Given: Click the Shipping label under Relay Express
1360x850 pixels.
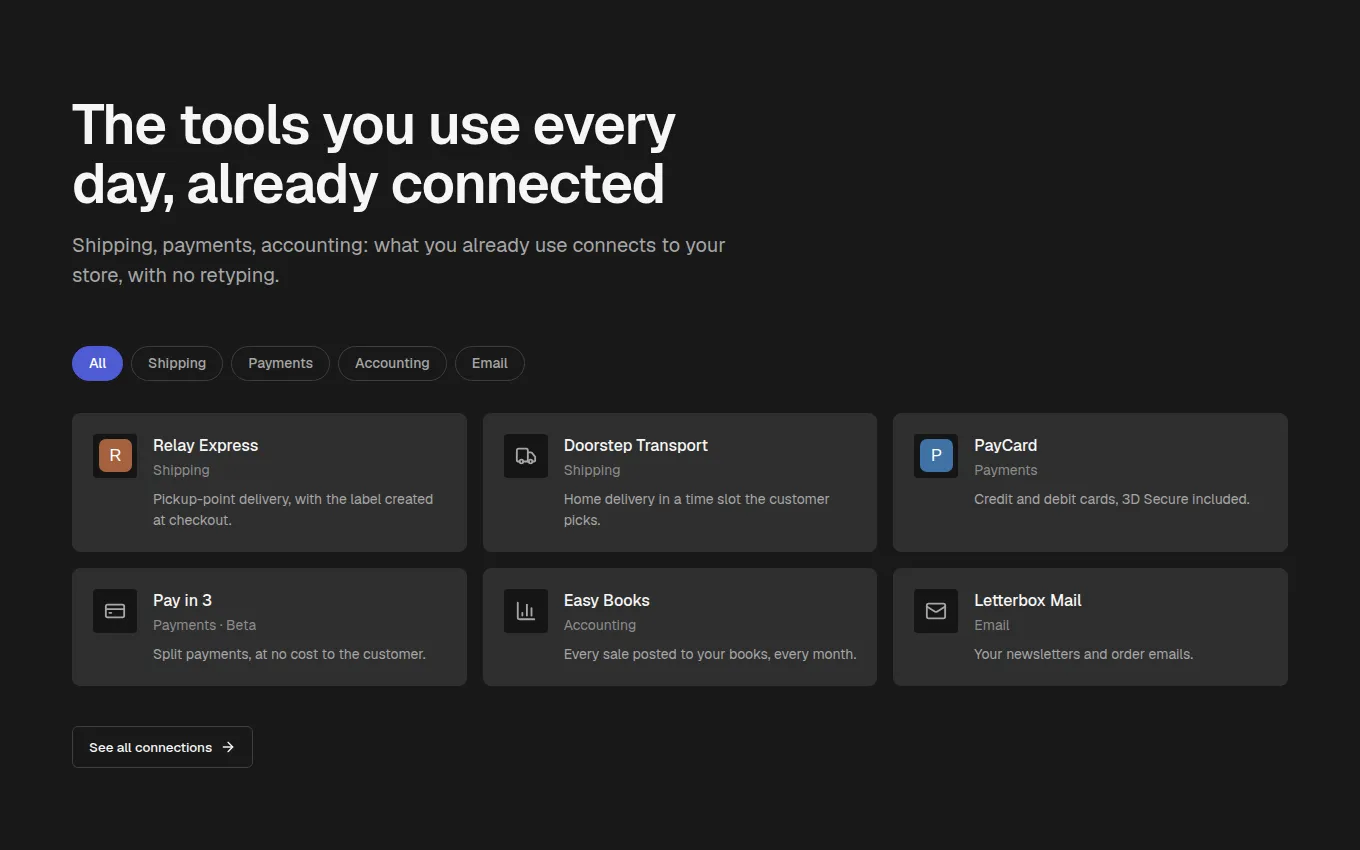Looking at the screenshot, I should pos(181,470).
